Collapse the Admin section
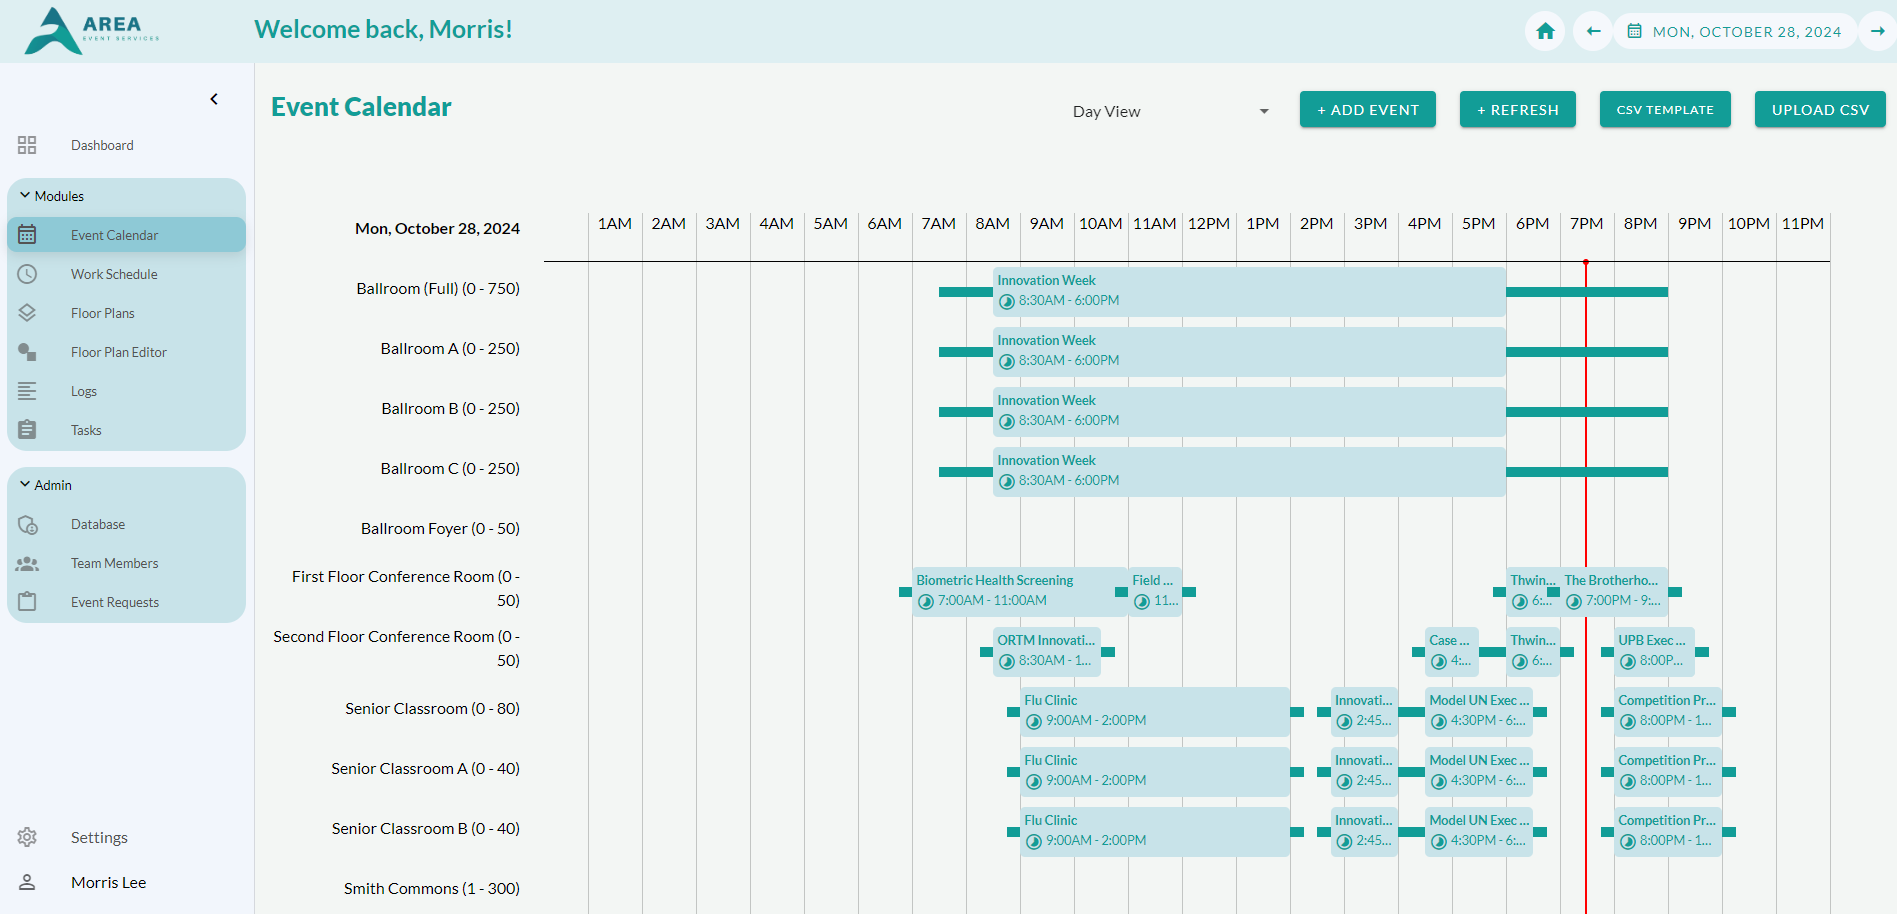Image resolution: width=1897 pixels, height=914 pixels. (25, 485)
